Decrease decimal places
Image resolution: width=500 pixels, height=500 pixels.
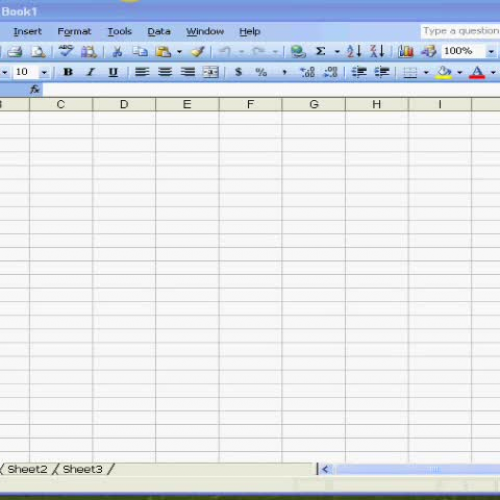click(330, 72)
